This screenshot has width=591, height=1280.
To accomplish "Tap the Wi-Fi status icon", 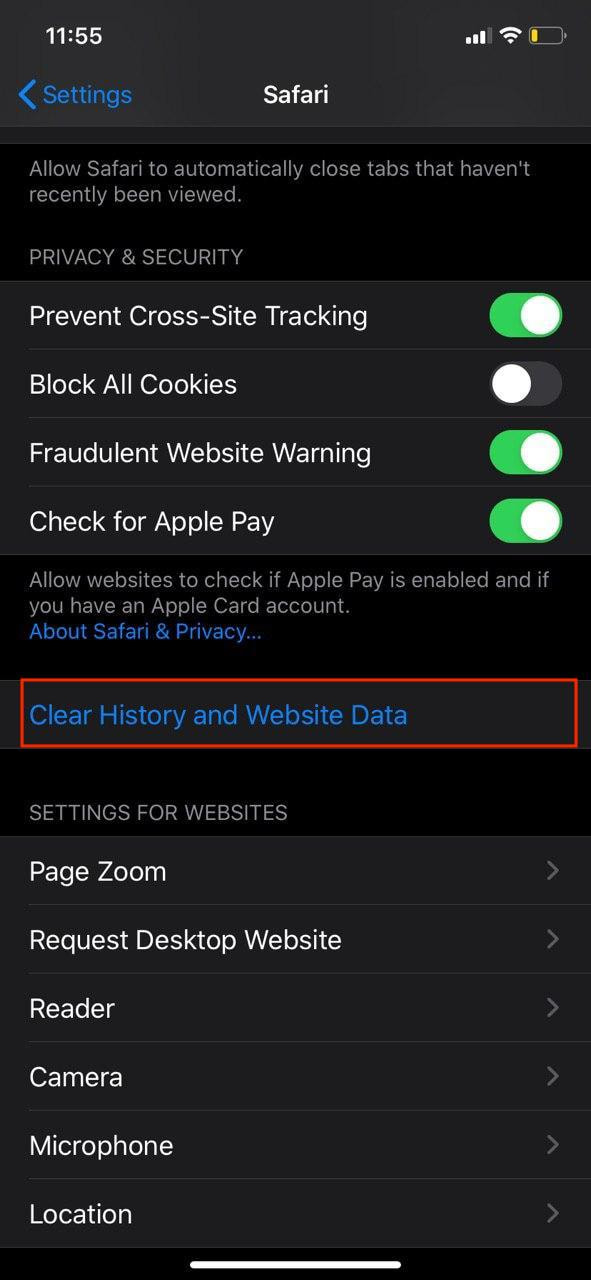I will coord(511,36).
